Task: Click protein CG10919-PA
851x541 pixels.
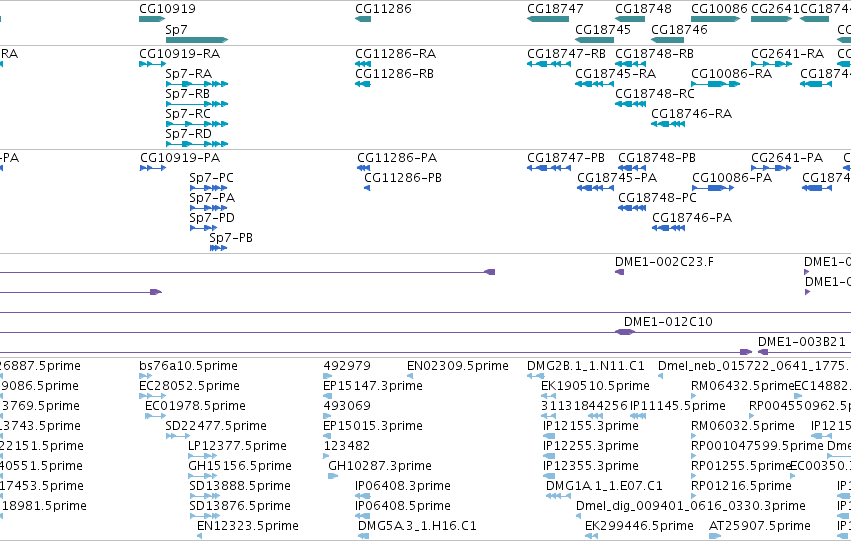Action: pos(180,157)
